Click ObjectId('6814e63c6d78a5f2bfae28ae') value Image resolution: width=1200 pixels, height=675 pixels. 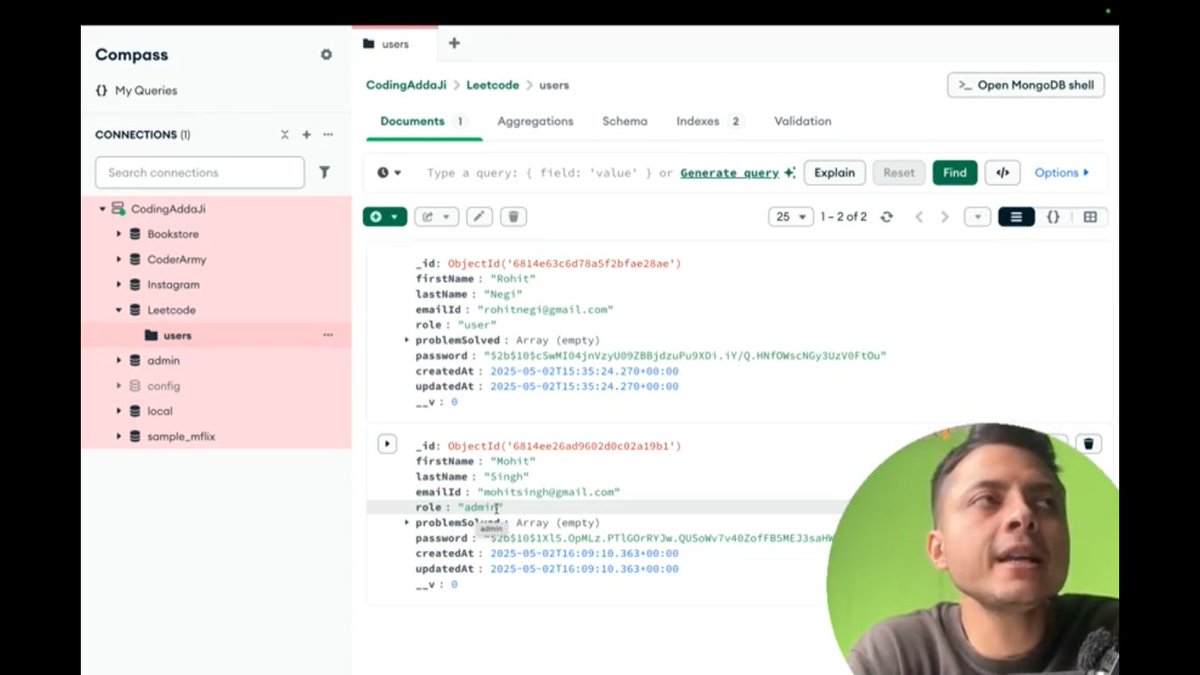(564, 264)
